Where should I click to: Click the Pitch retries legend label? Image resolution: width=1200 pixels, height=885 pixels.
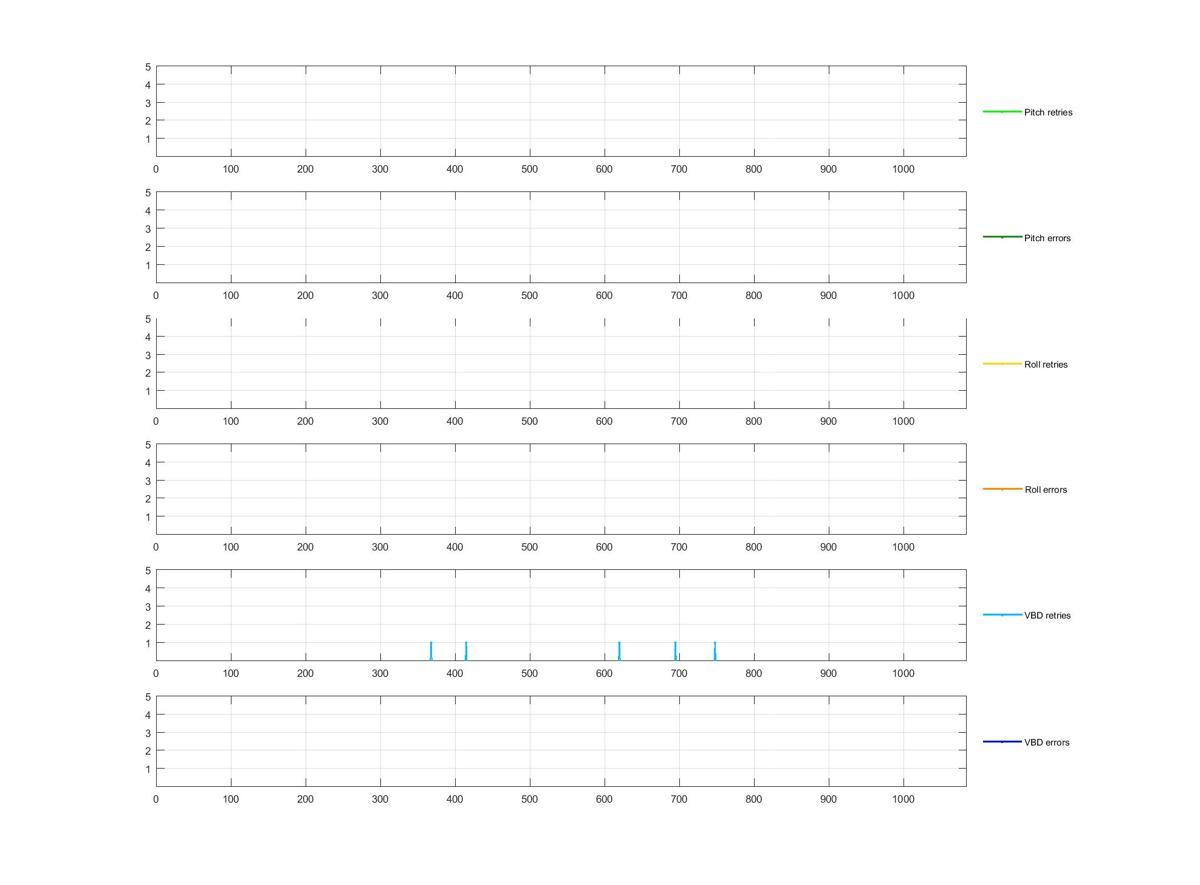[1048, 112]
